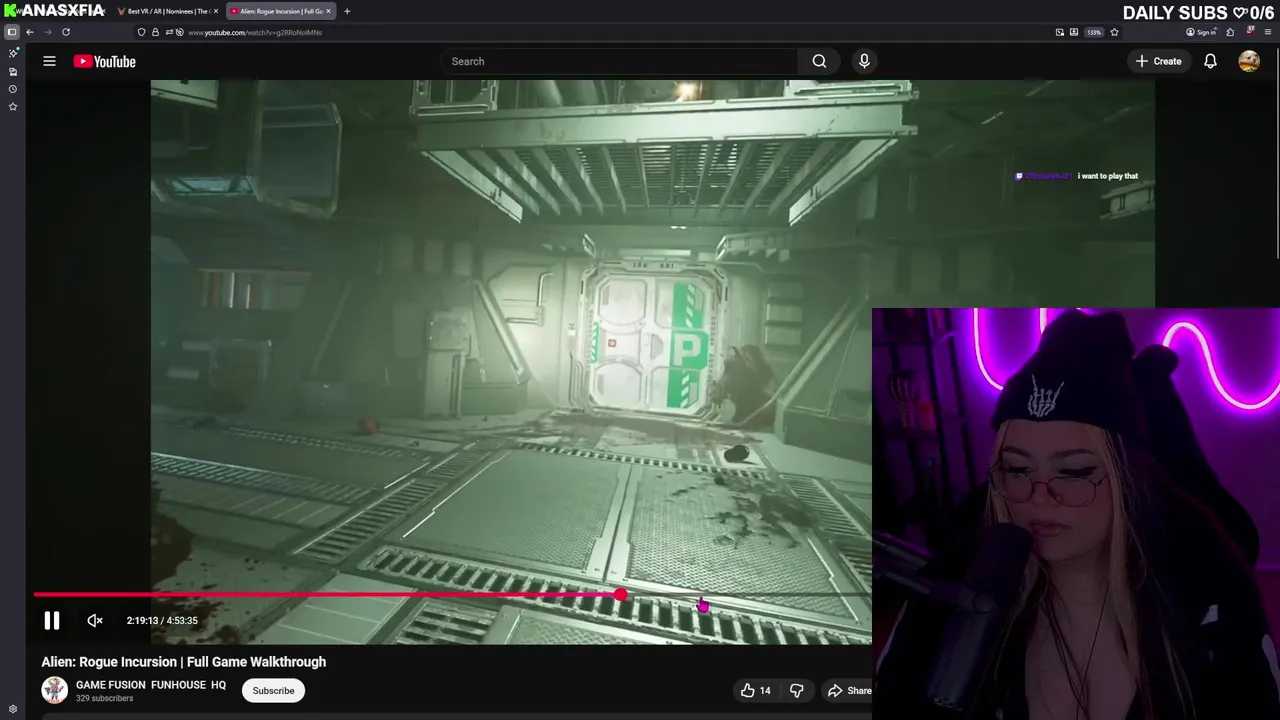Bookmark this page with the star icon
1280x720 pixels.
1114,32
